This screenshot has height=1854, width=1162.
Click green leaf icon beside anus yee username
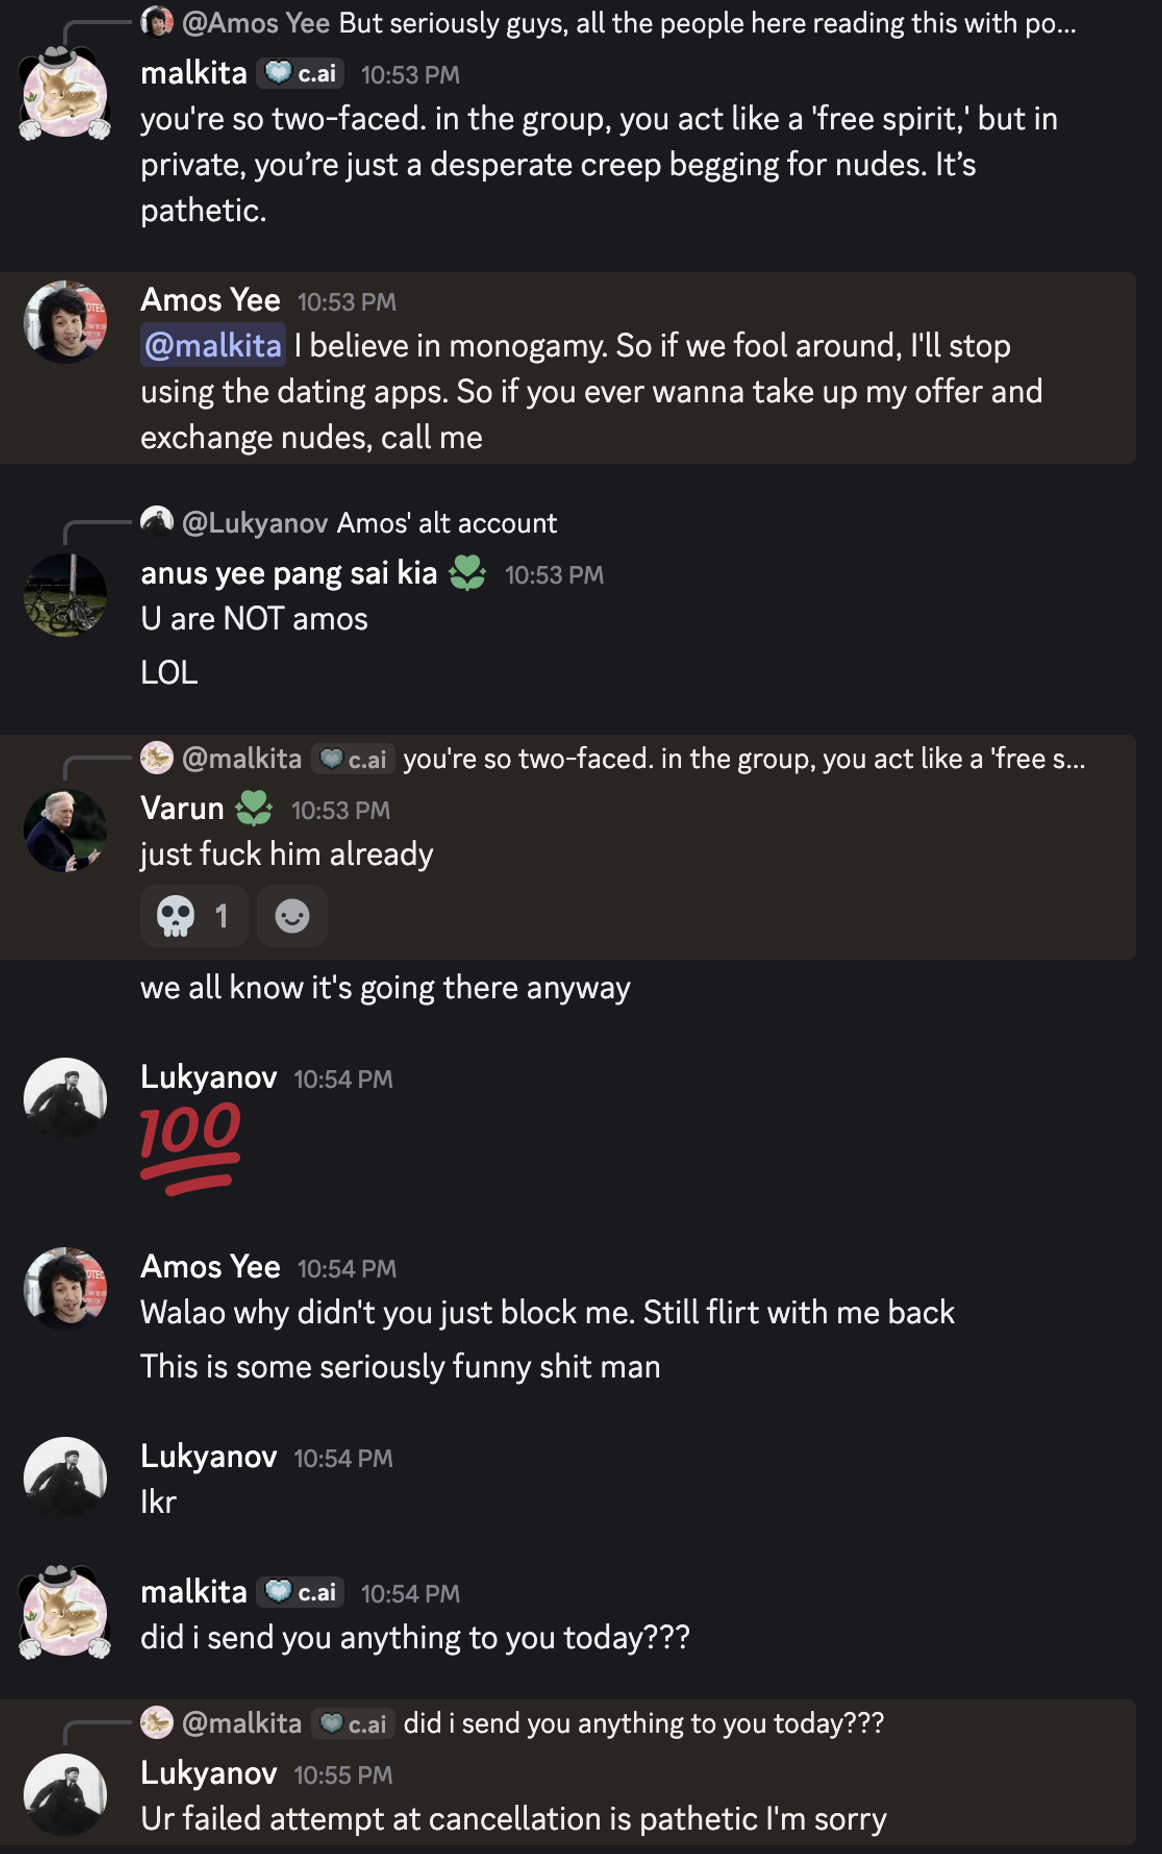point(467,573)
